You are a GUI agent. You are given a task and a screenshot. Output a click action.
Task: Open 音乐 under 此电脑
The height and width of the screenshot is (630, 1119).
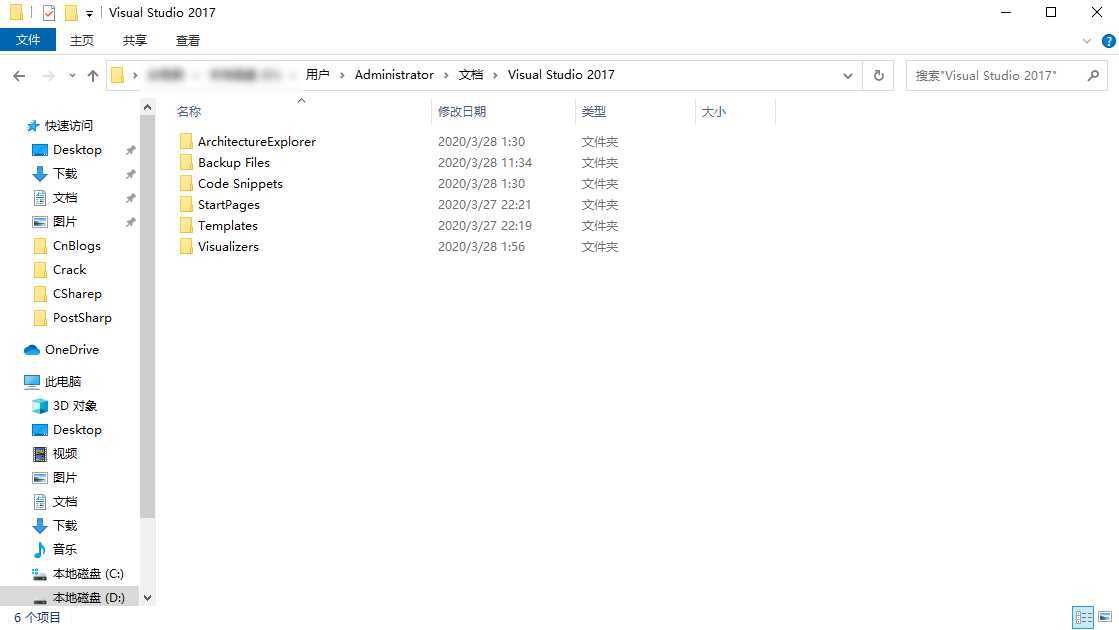[65, 549]
